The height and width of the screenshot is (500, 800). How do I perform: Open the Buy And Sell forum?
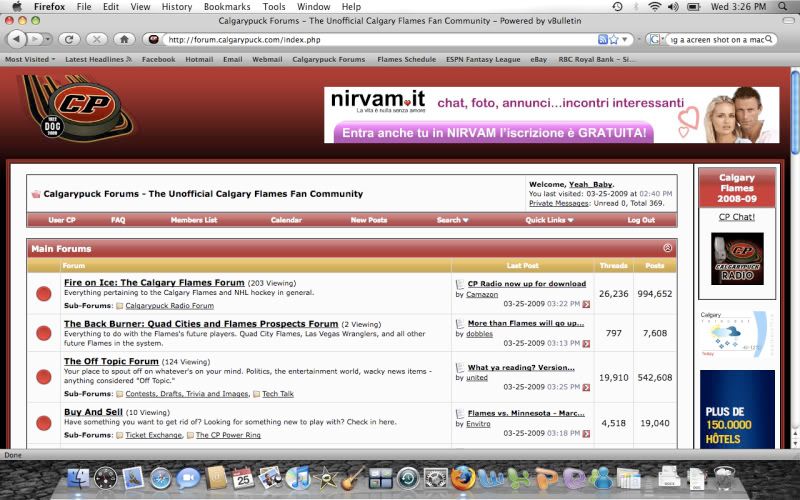(93, 411)
